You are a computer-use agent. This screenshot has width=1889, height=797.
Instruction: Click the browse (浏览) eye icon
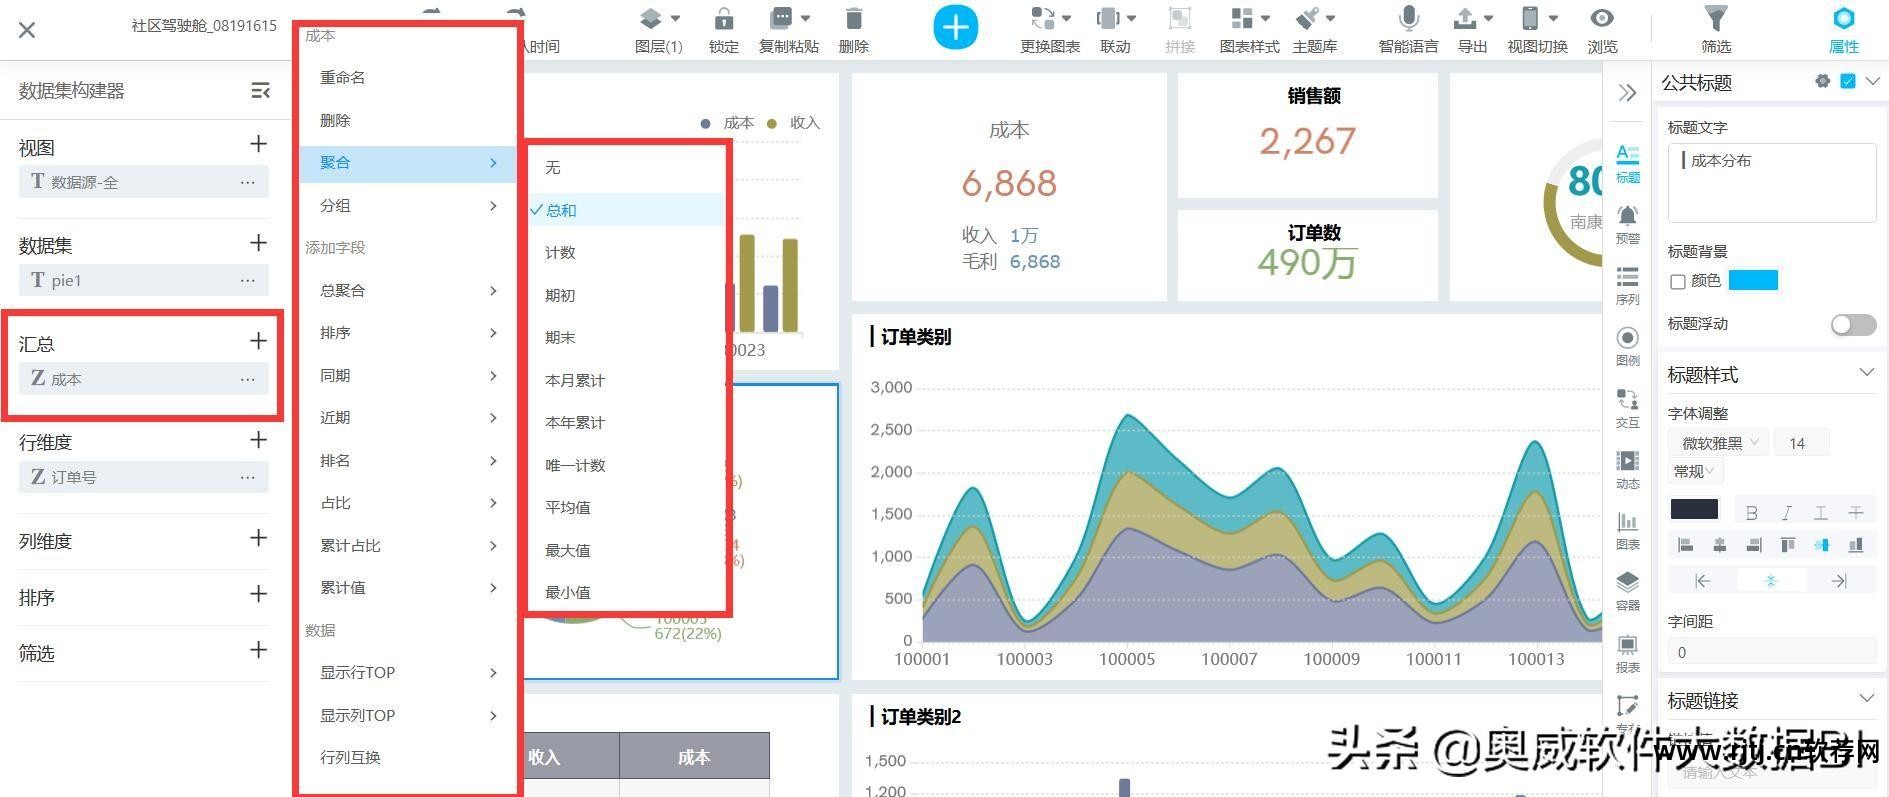point(1602,19)
